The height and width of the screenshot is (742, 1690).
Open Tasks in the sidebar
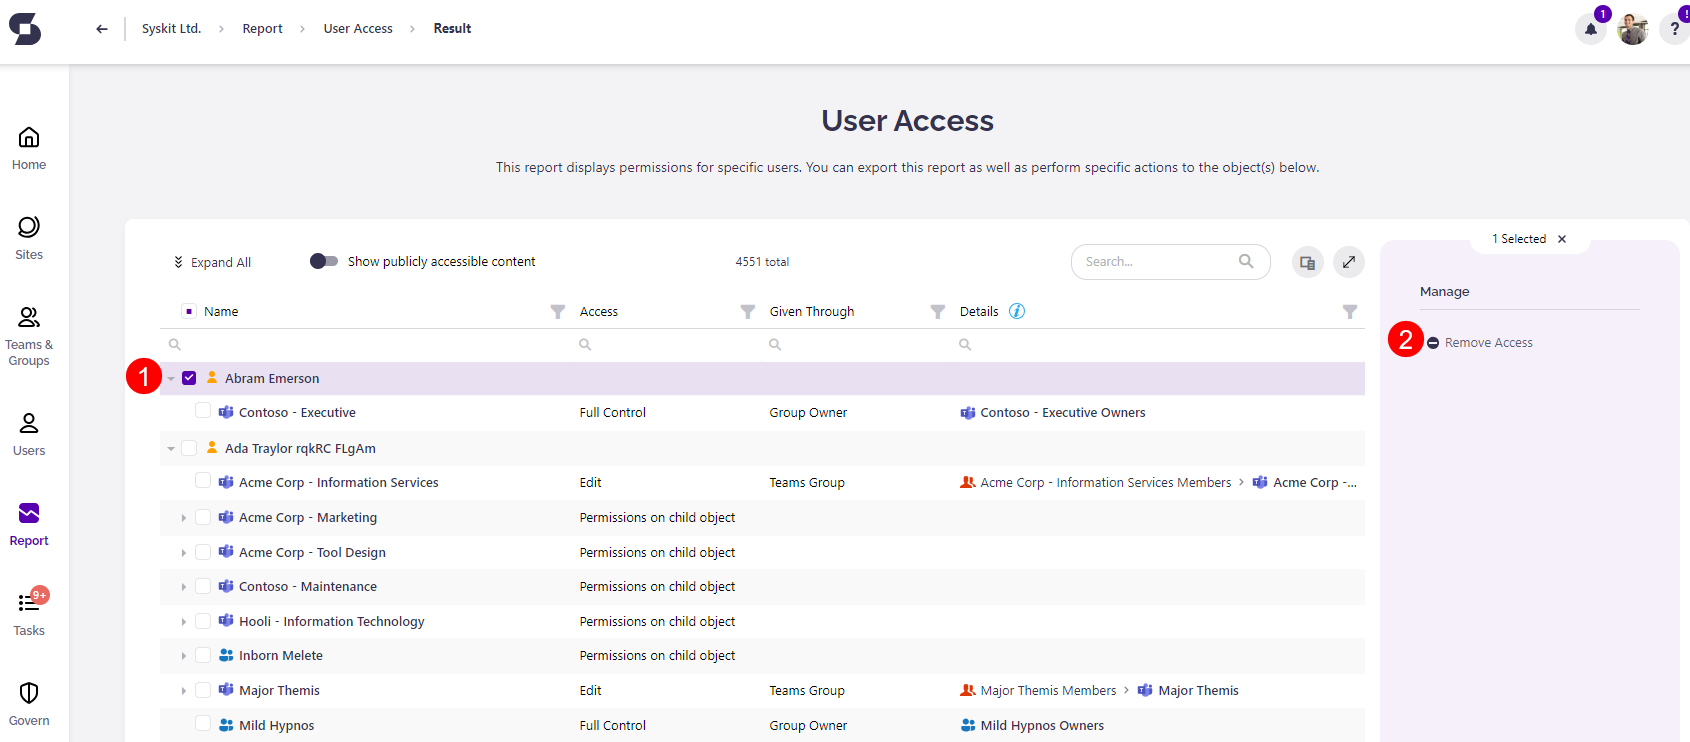(x=29, y=613)
